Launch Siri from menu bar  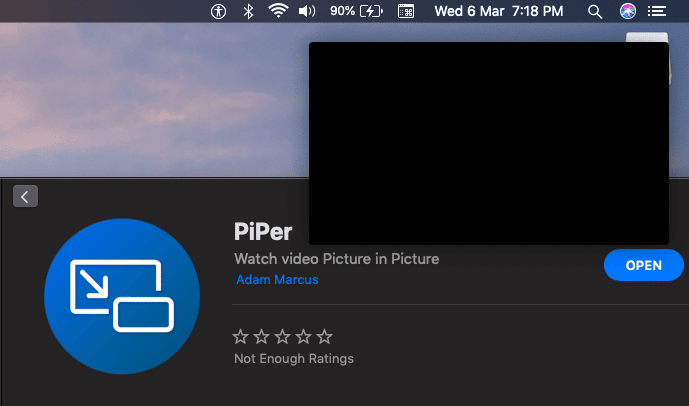[x=627, y=11]
